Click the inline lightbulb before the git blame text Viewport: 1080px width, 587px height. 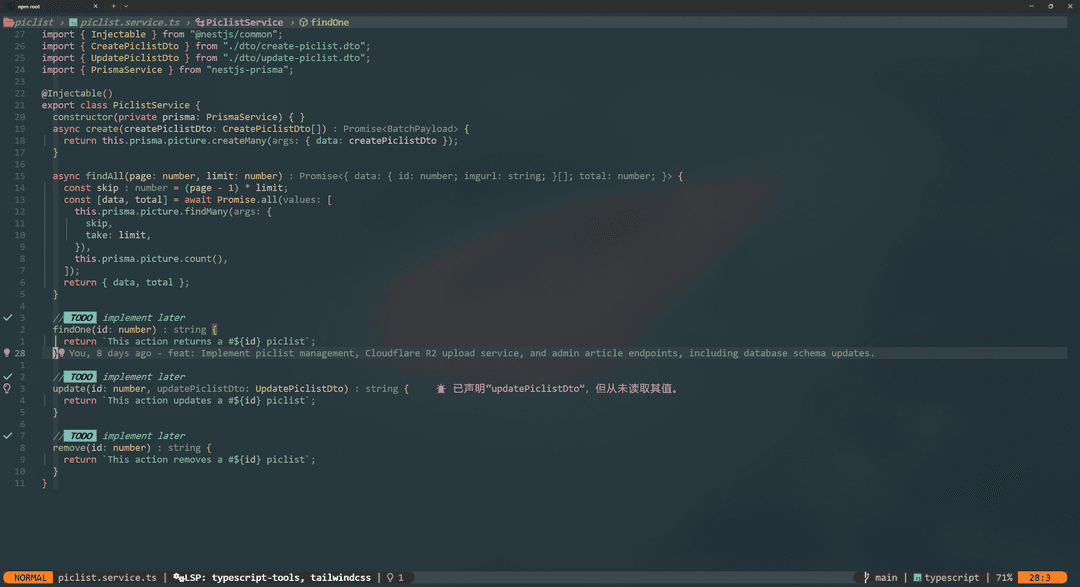point(61,353)
